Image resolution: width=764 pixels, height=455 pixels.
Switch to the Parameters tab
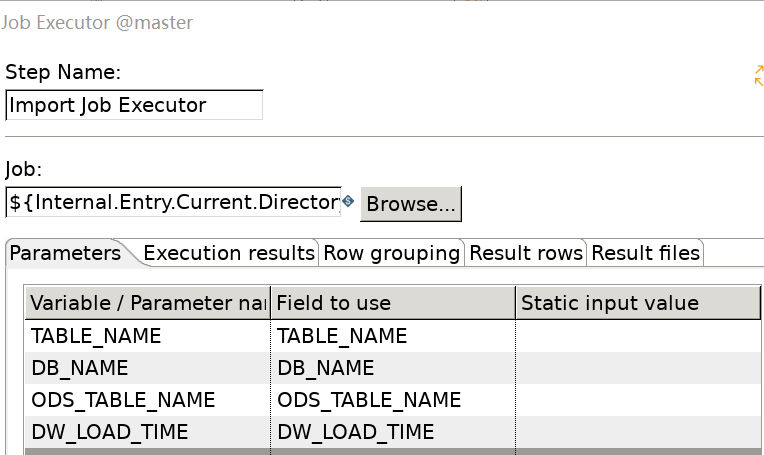[66, 254]
